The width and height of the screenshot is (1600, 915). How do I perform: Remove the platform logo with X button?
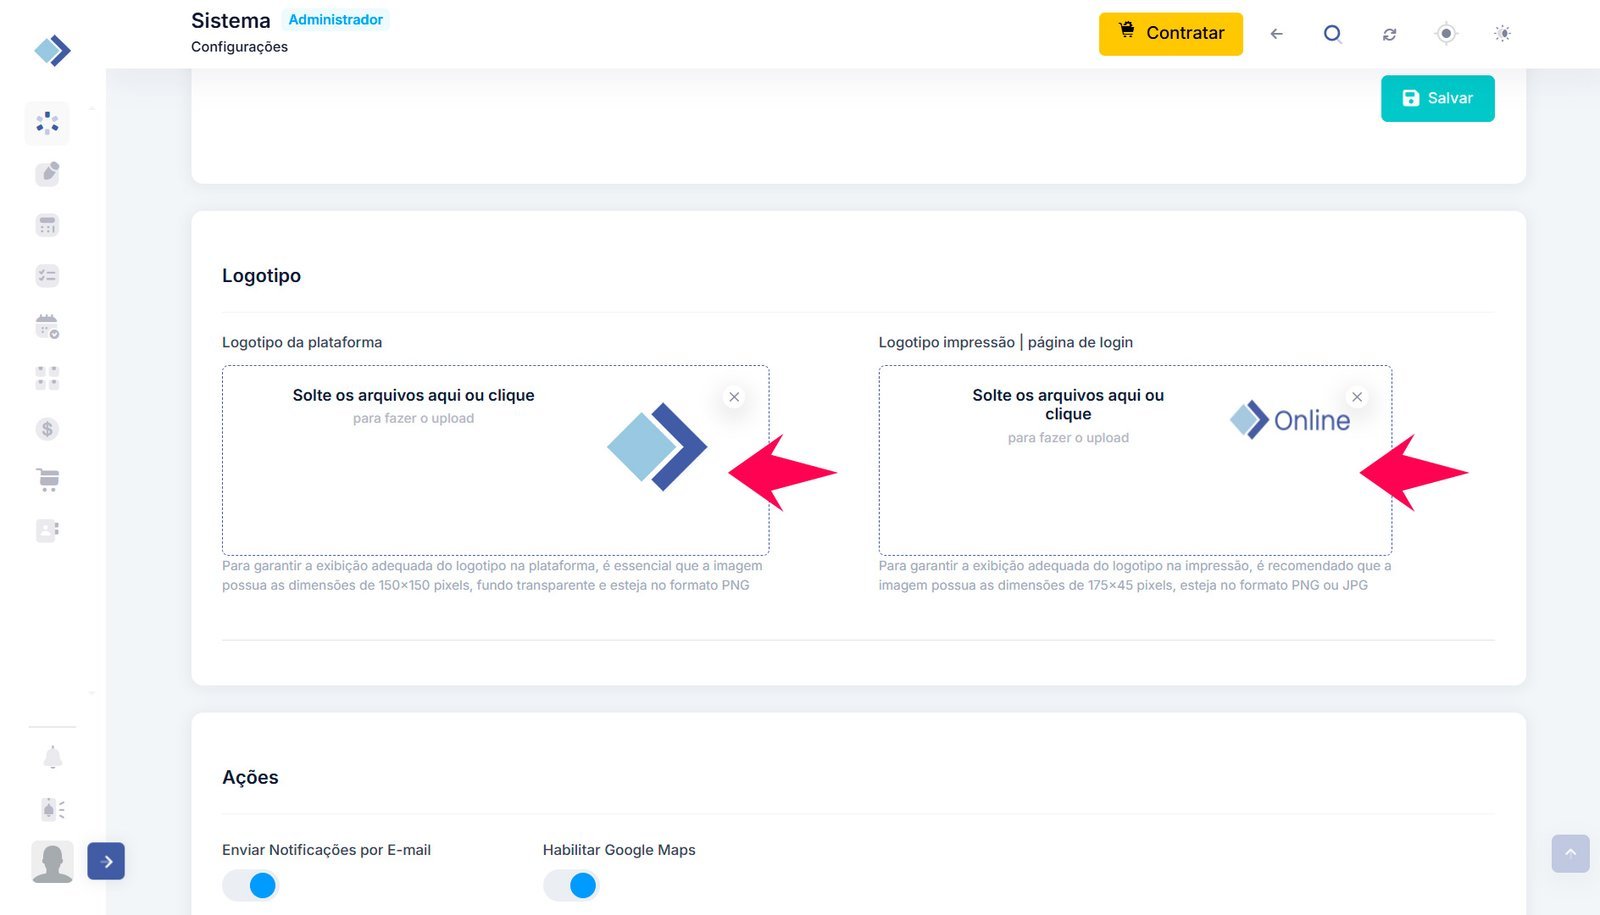(734, 397)
